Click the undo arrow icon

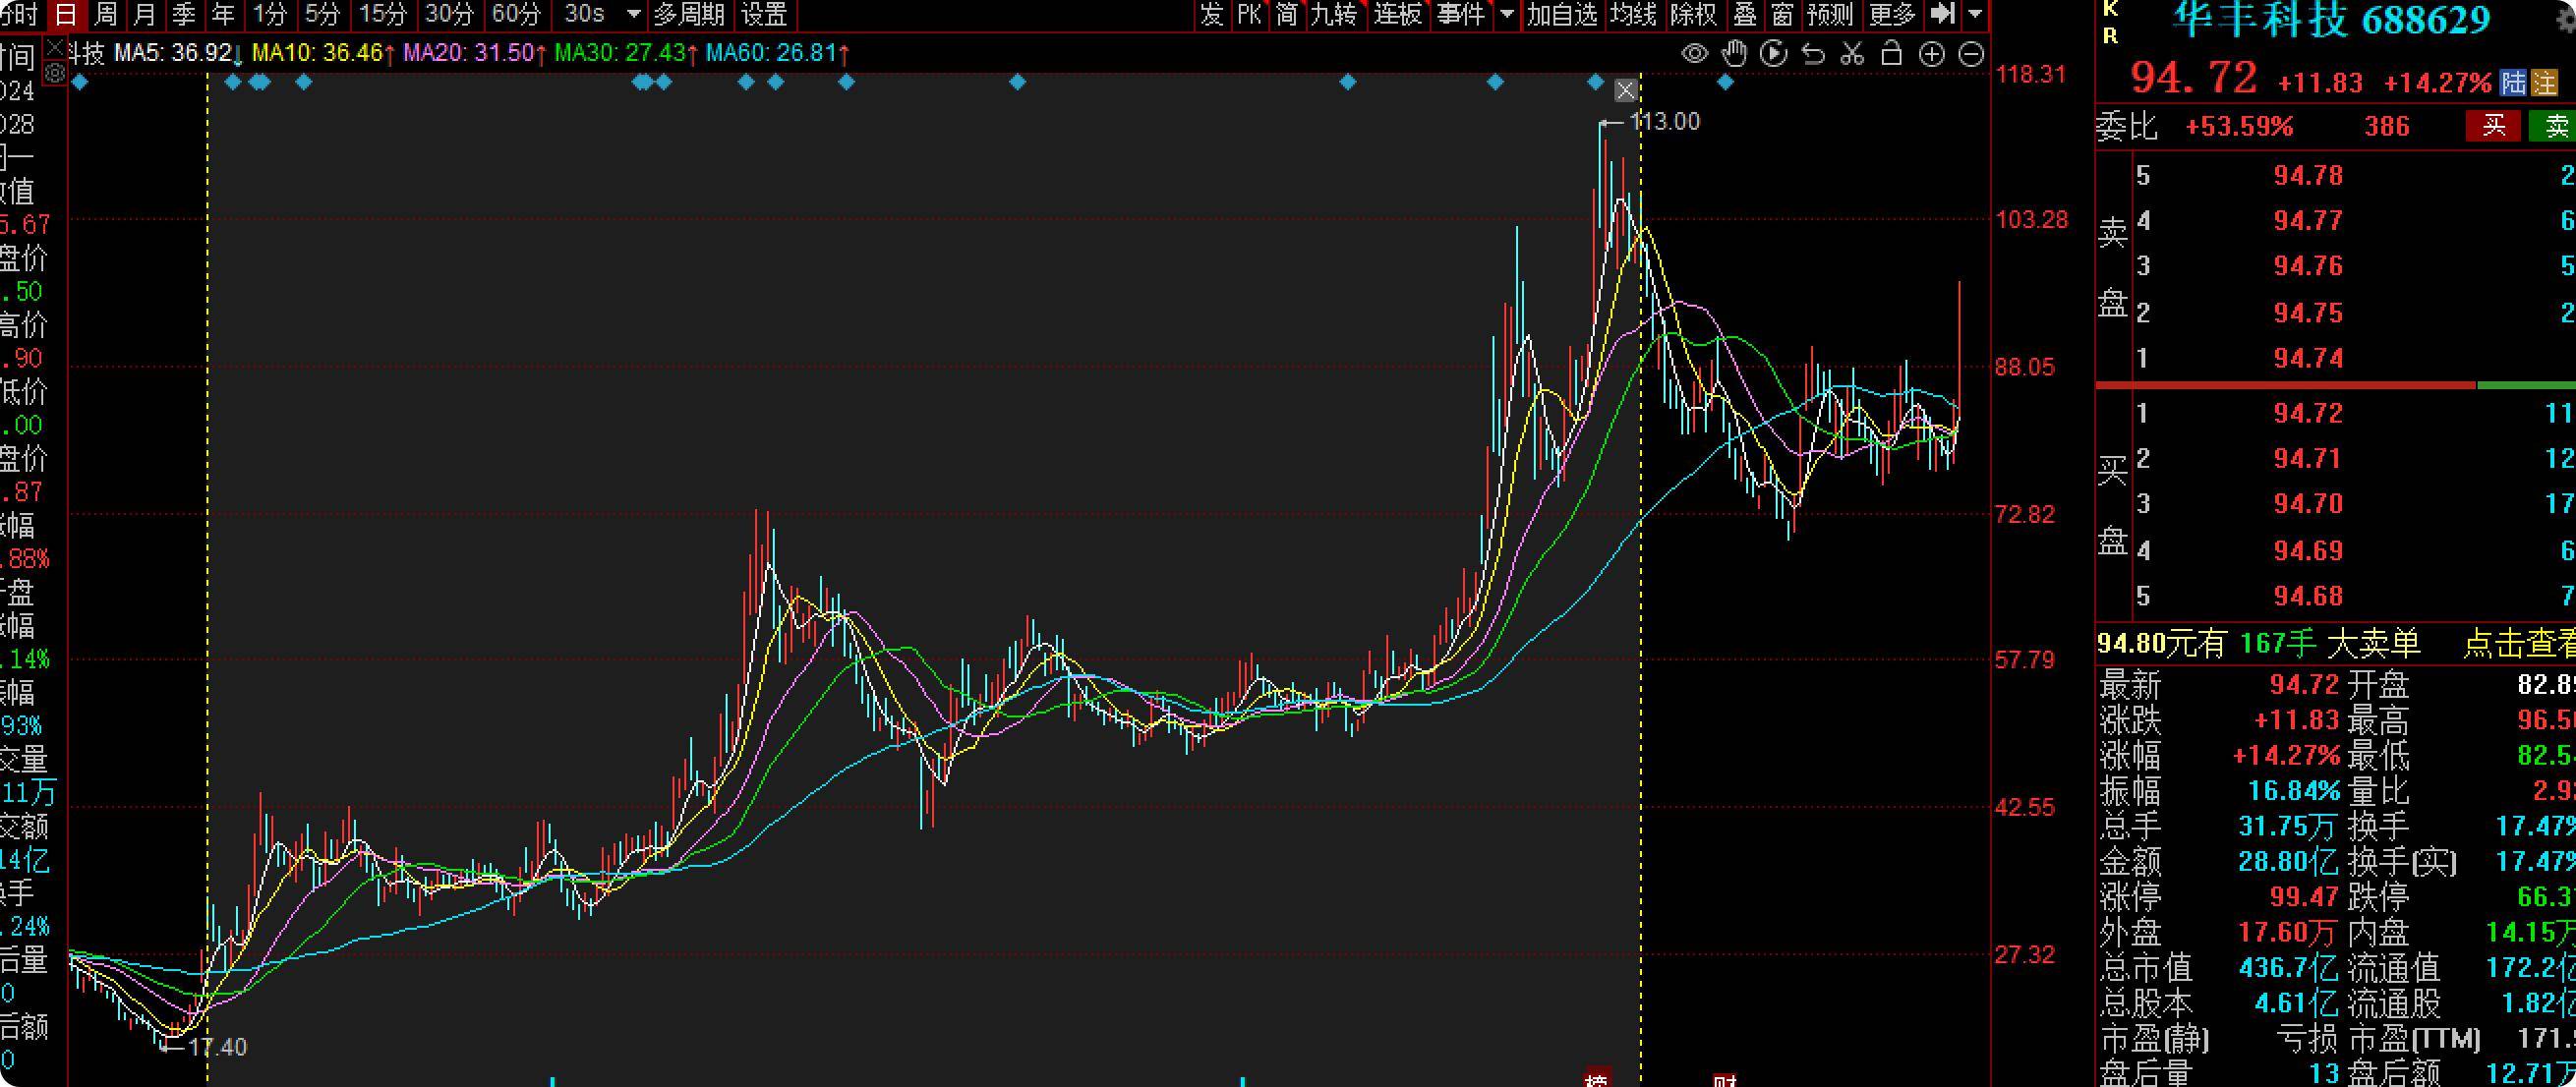pos(1813,54)
